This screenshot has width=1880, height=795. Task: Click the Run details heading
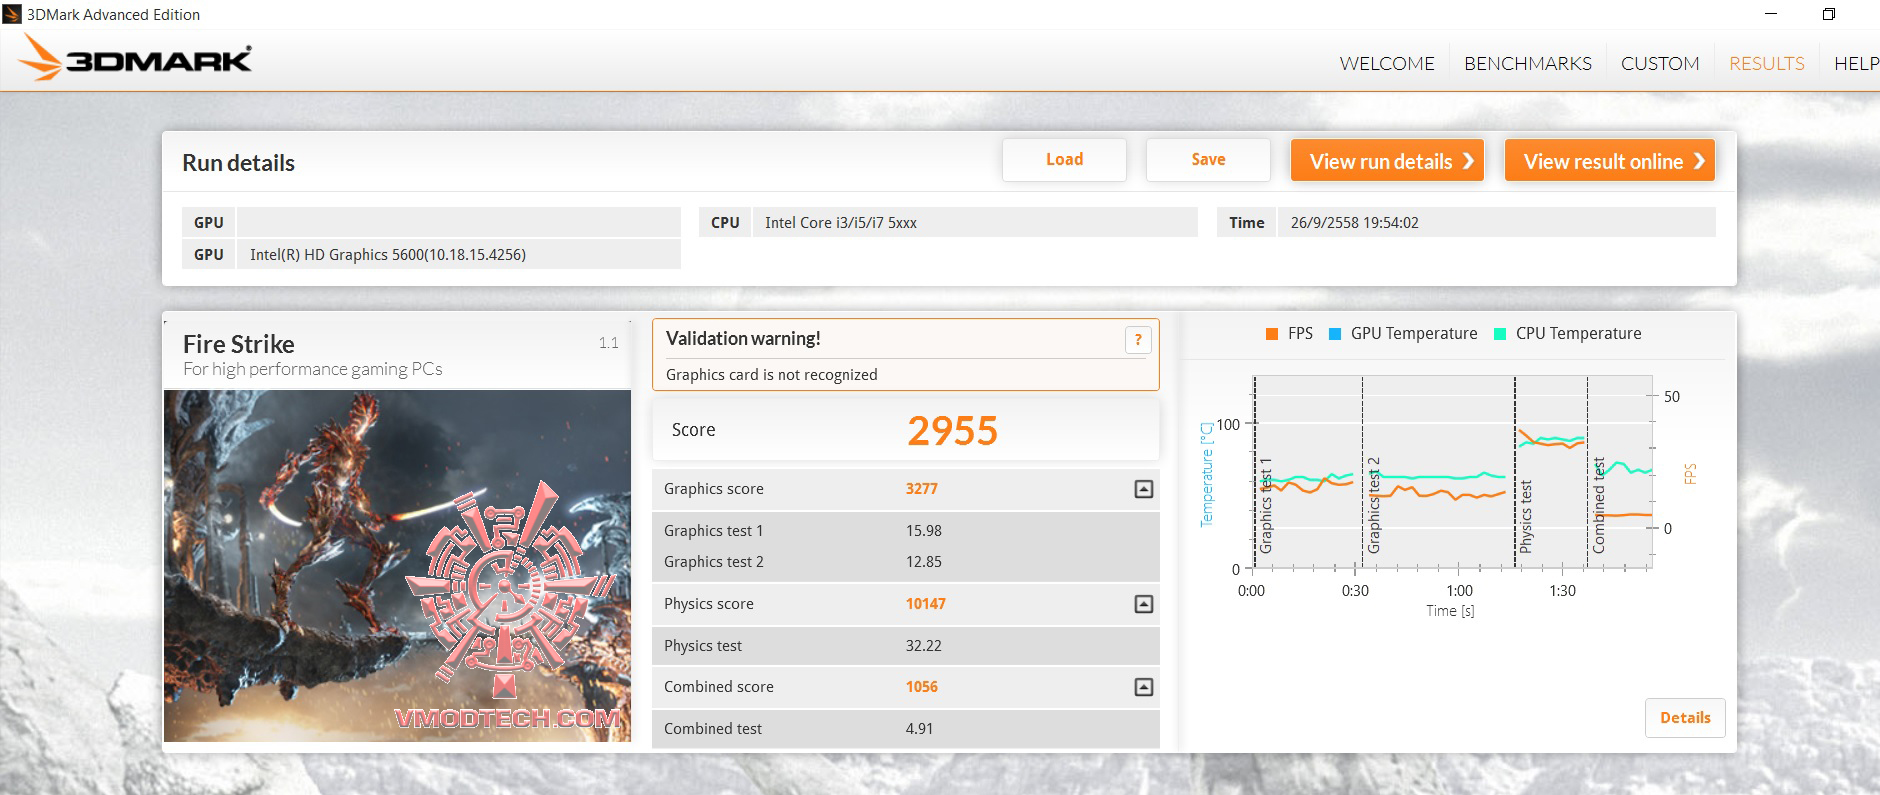click(x=238, y=163)
